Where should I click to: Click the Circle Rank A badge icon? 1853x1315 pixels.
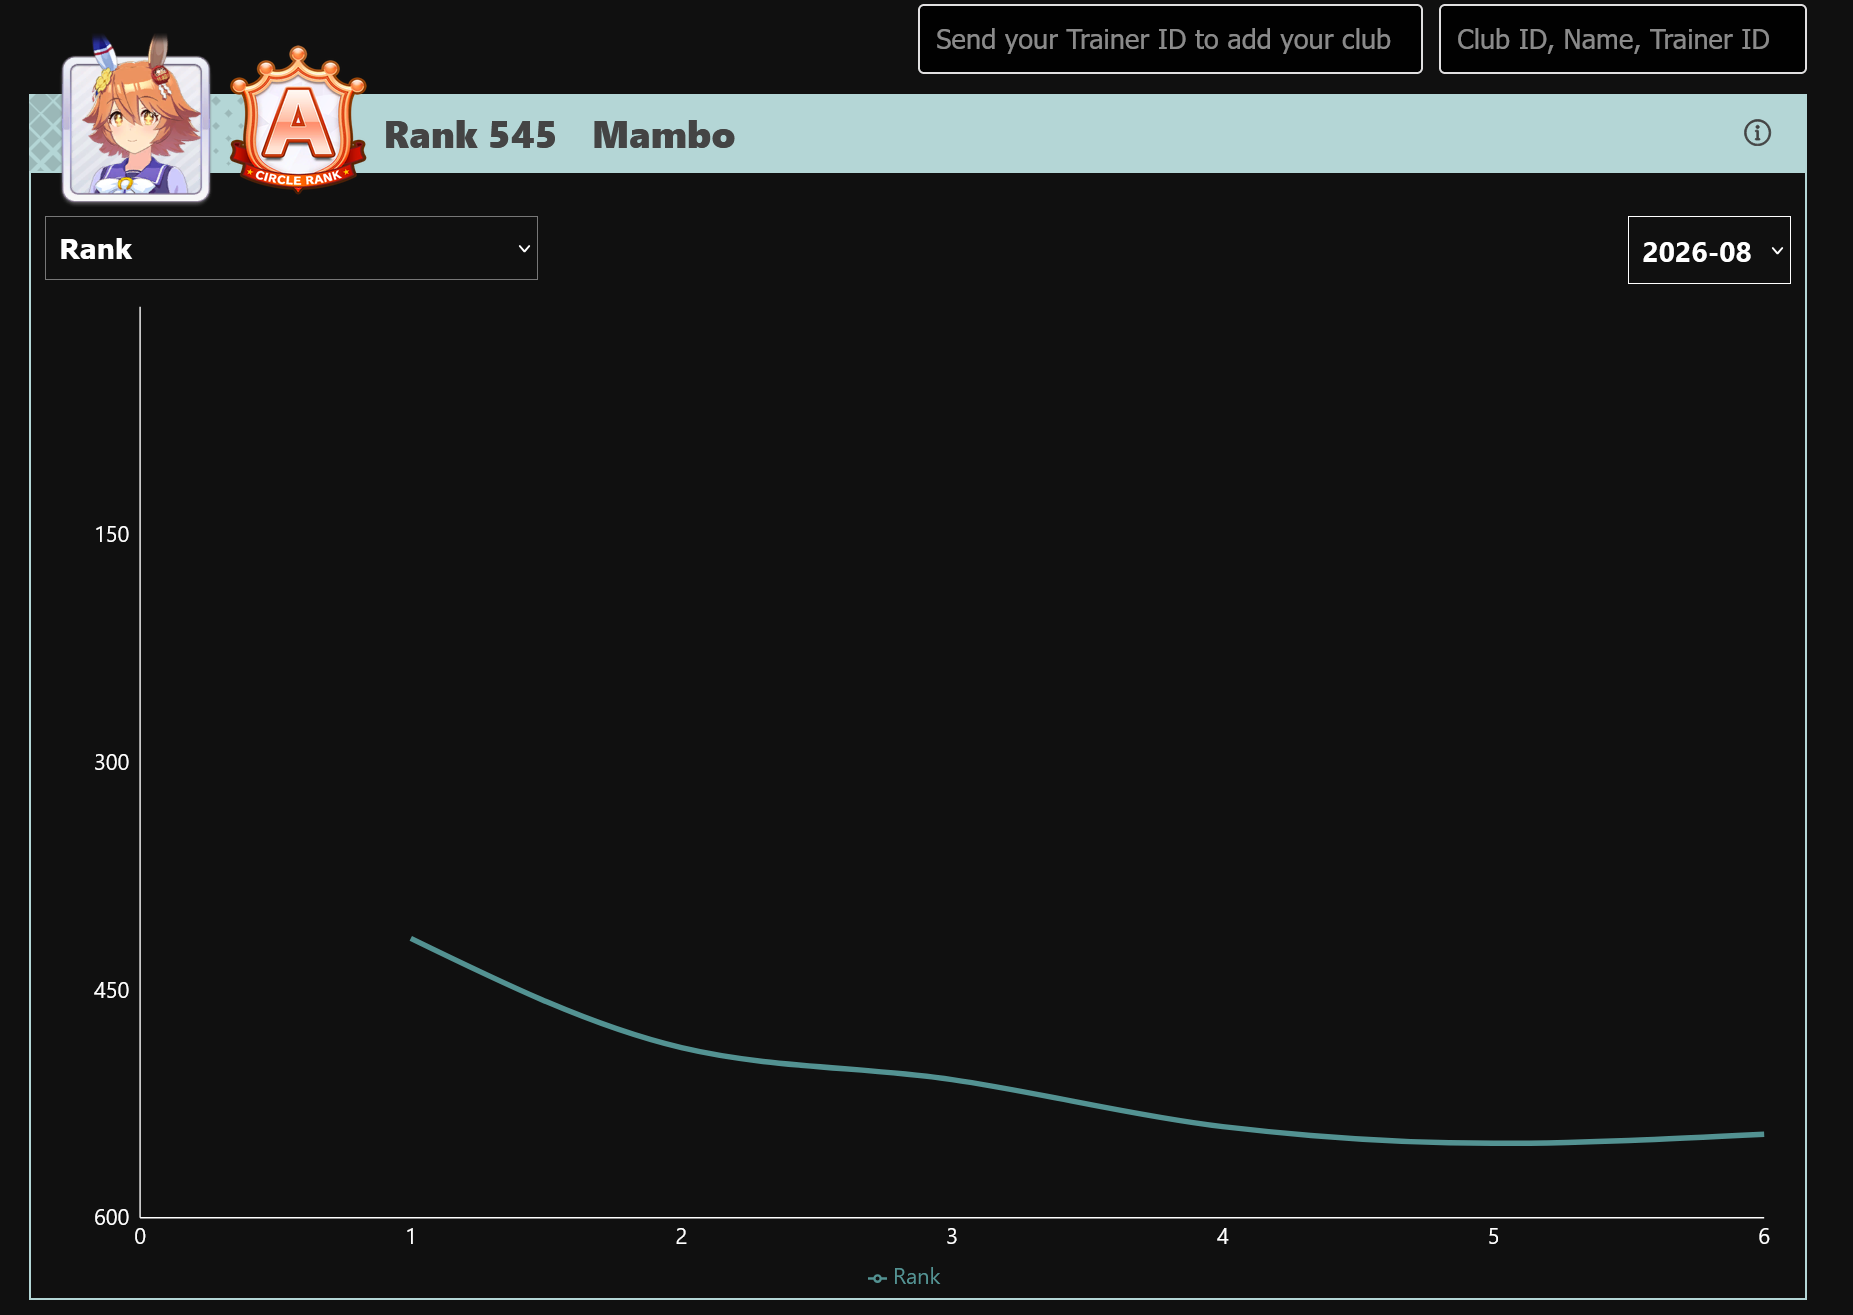click(298, 119)
